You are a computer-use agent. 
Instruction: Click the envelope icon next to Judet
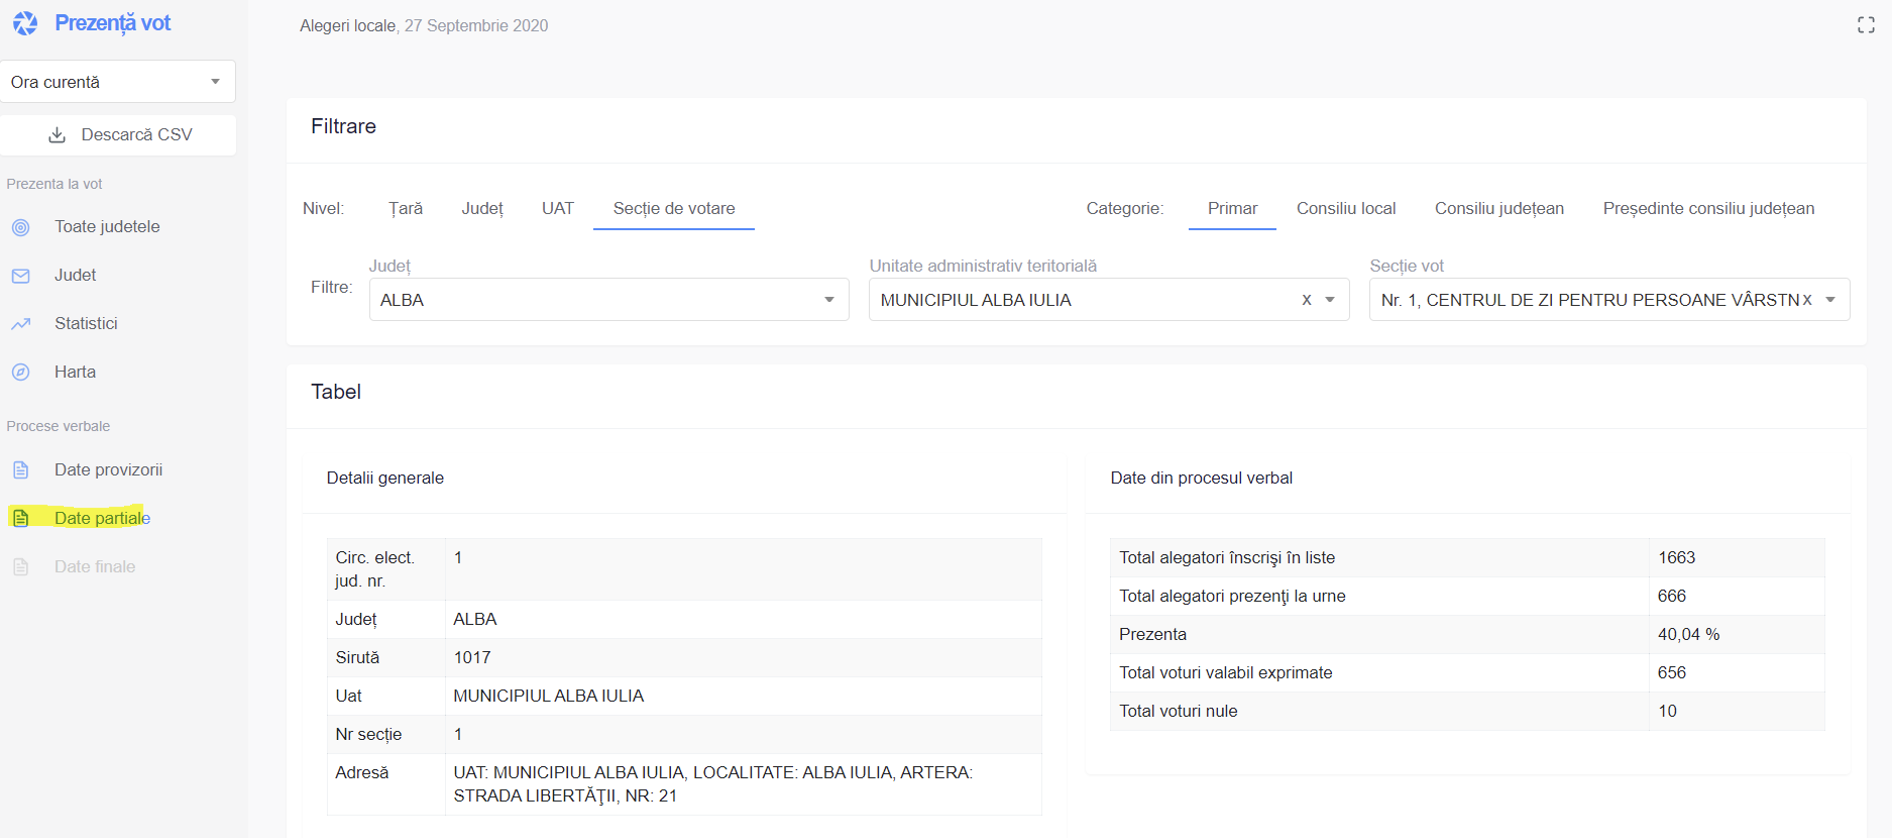[21, 276]
